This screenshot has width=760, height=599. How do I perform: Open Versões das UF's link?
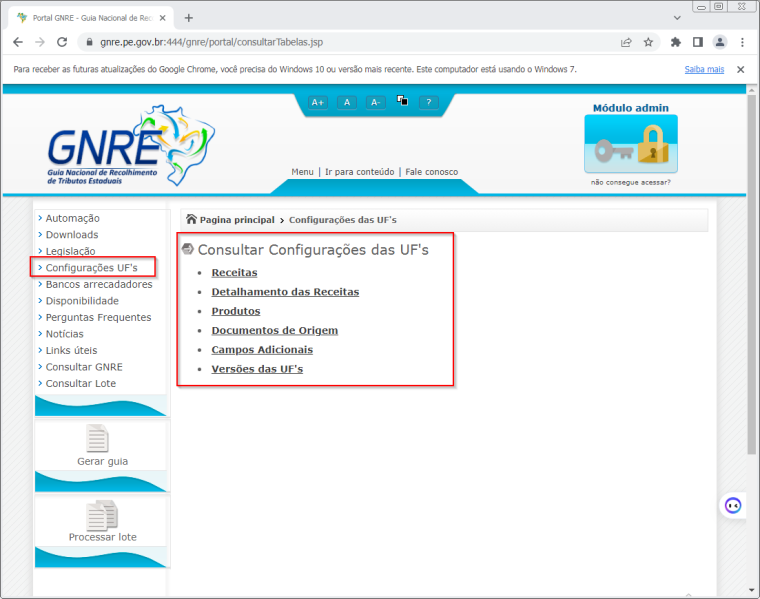click(x=257, y=369)
